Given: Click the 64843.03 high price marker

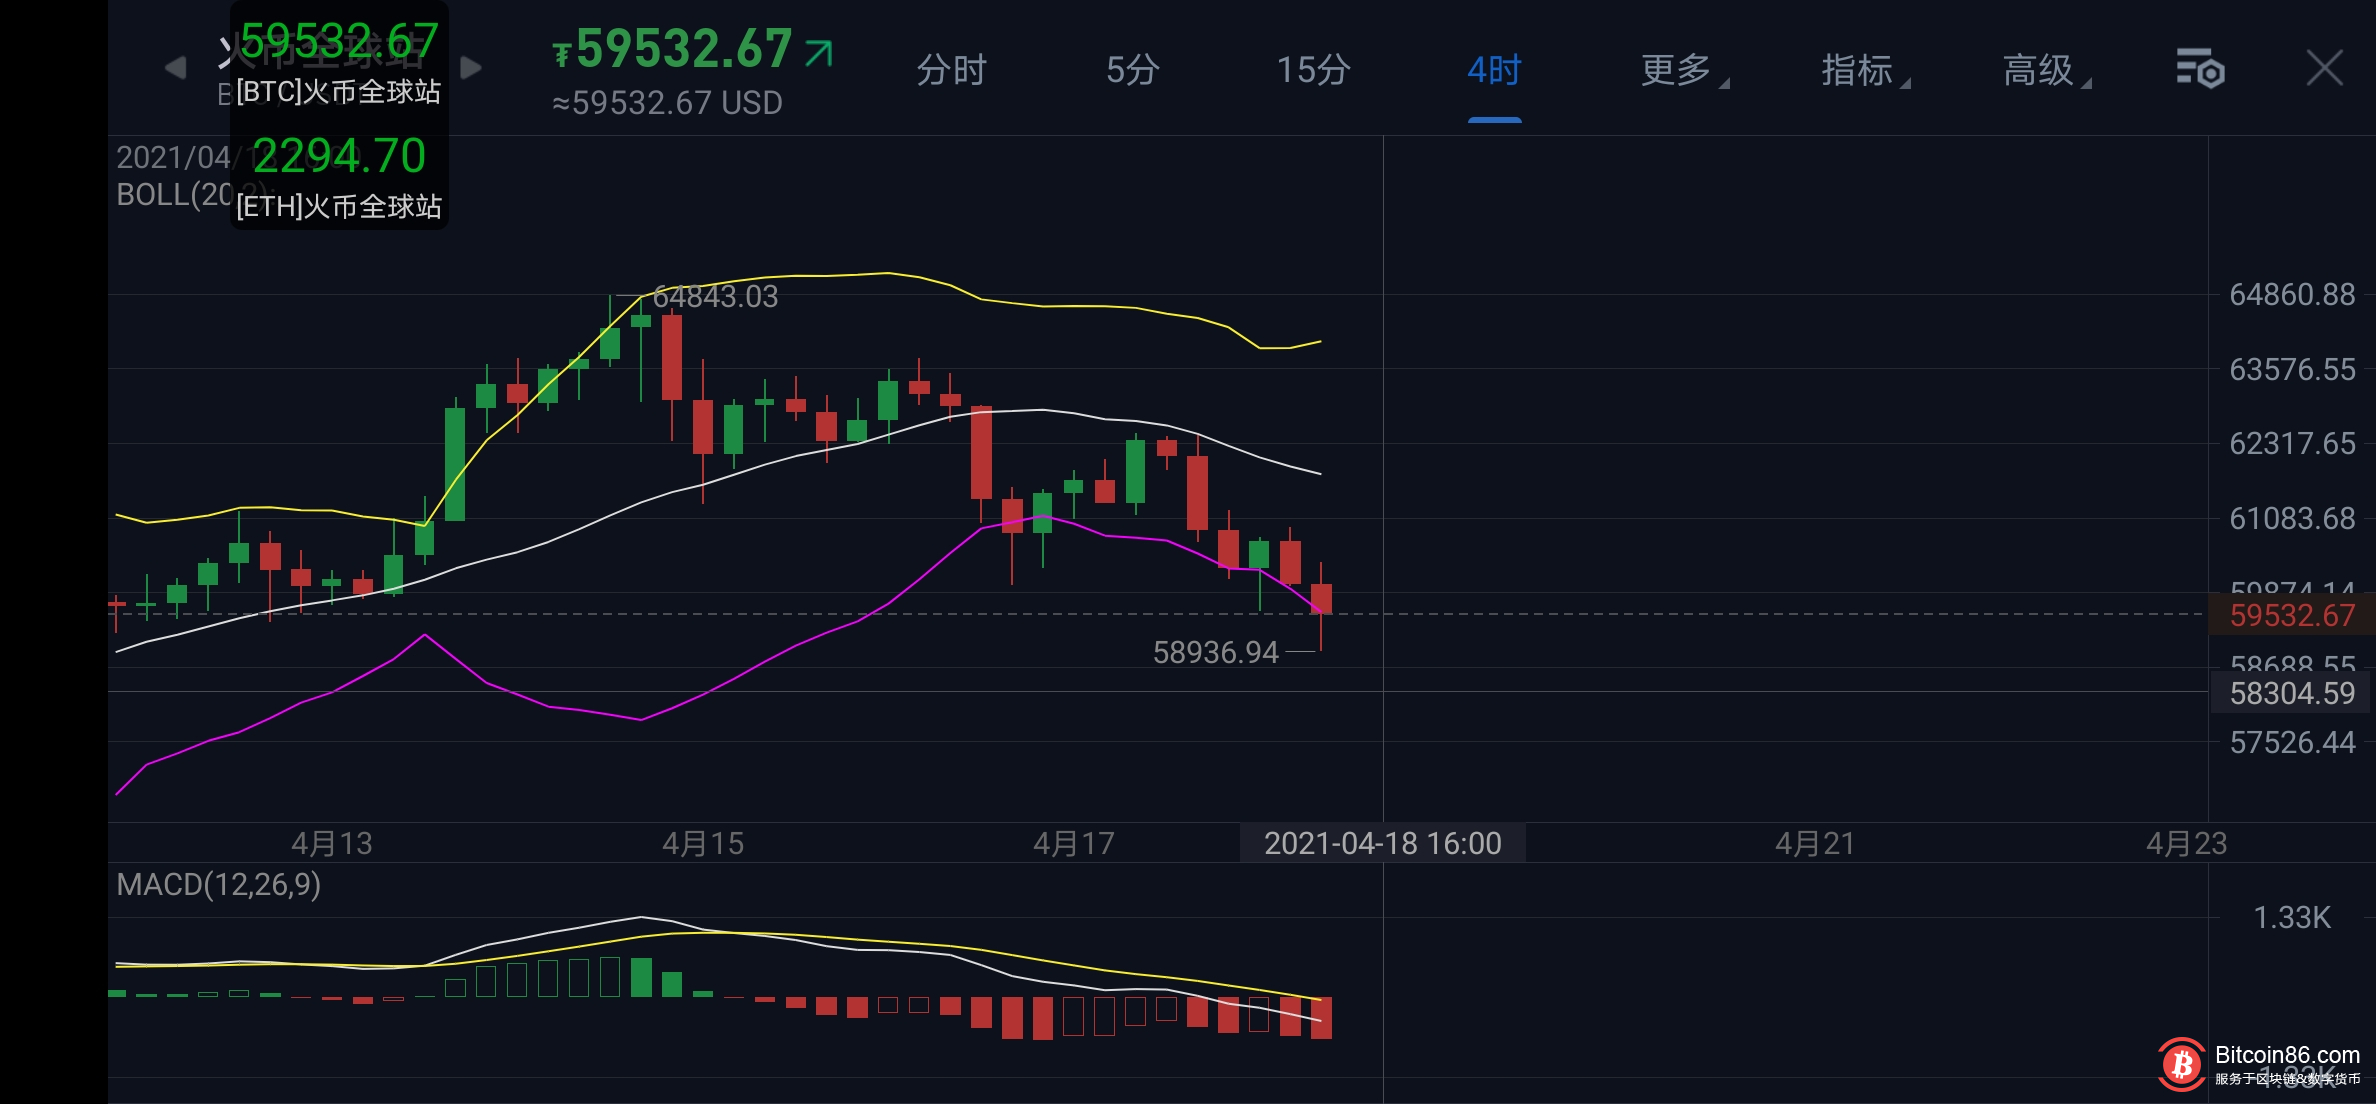Looking at the screenshot, I should (714, 297).
